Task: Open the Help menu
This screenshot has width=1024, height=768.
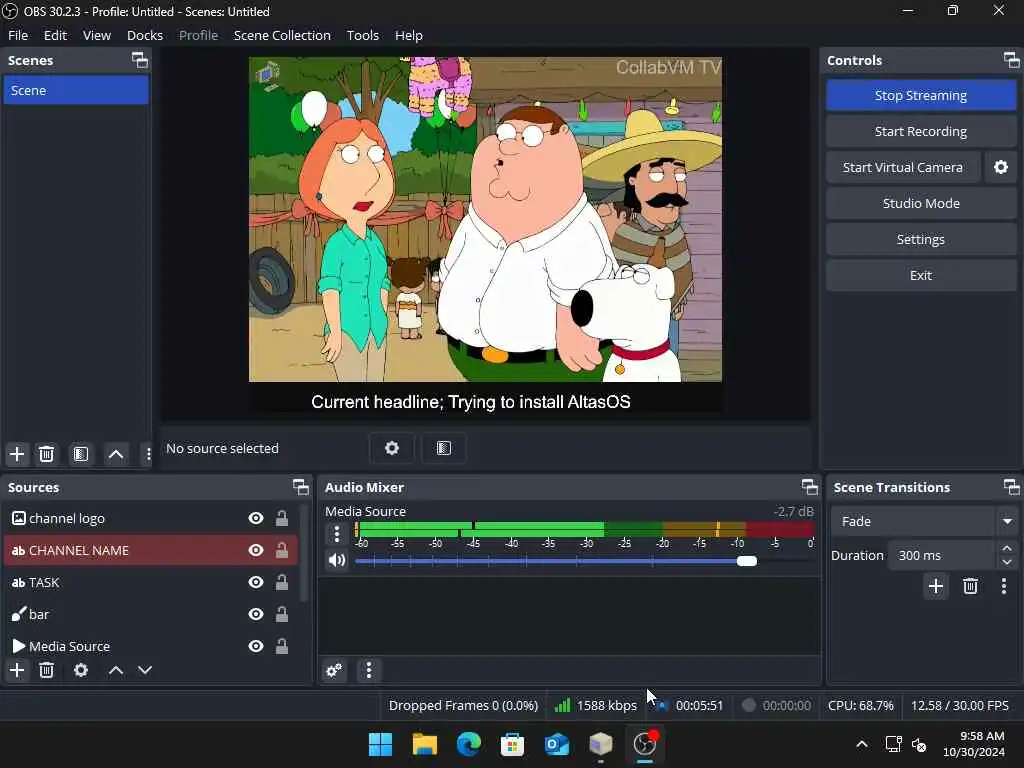Action: (x=409, y=35)
